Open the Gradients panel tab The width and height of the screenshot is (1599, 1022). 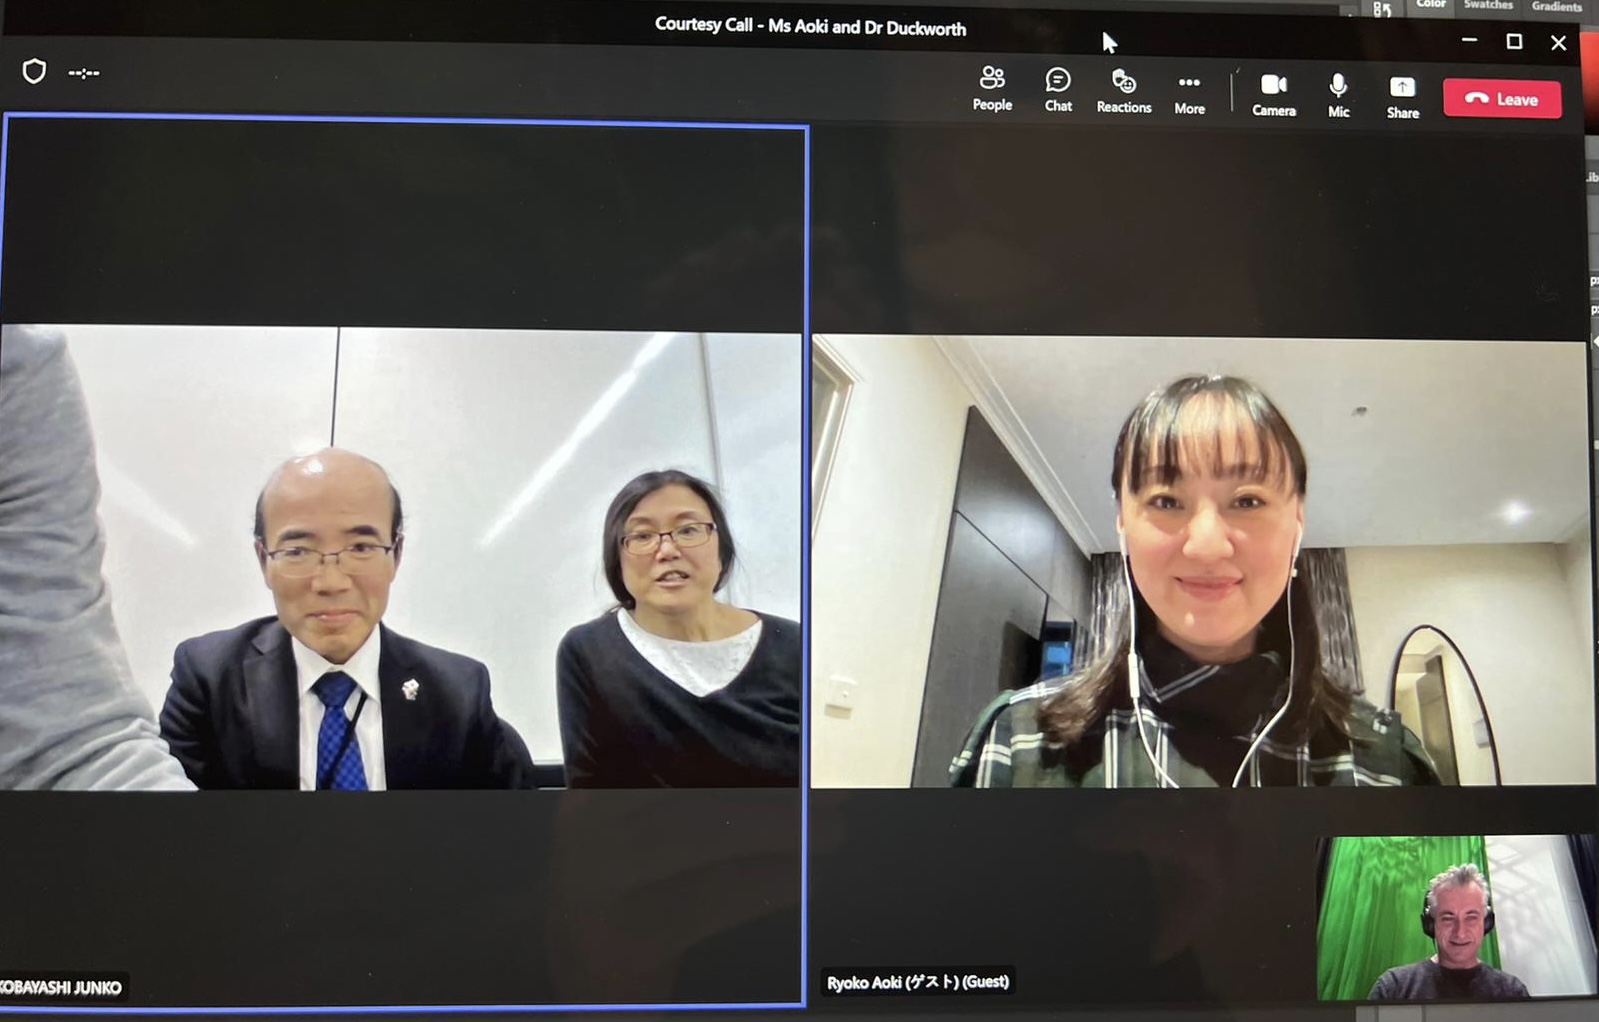pos(1556,6)
